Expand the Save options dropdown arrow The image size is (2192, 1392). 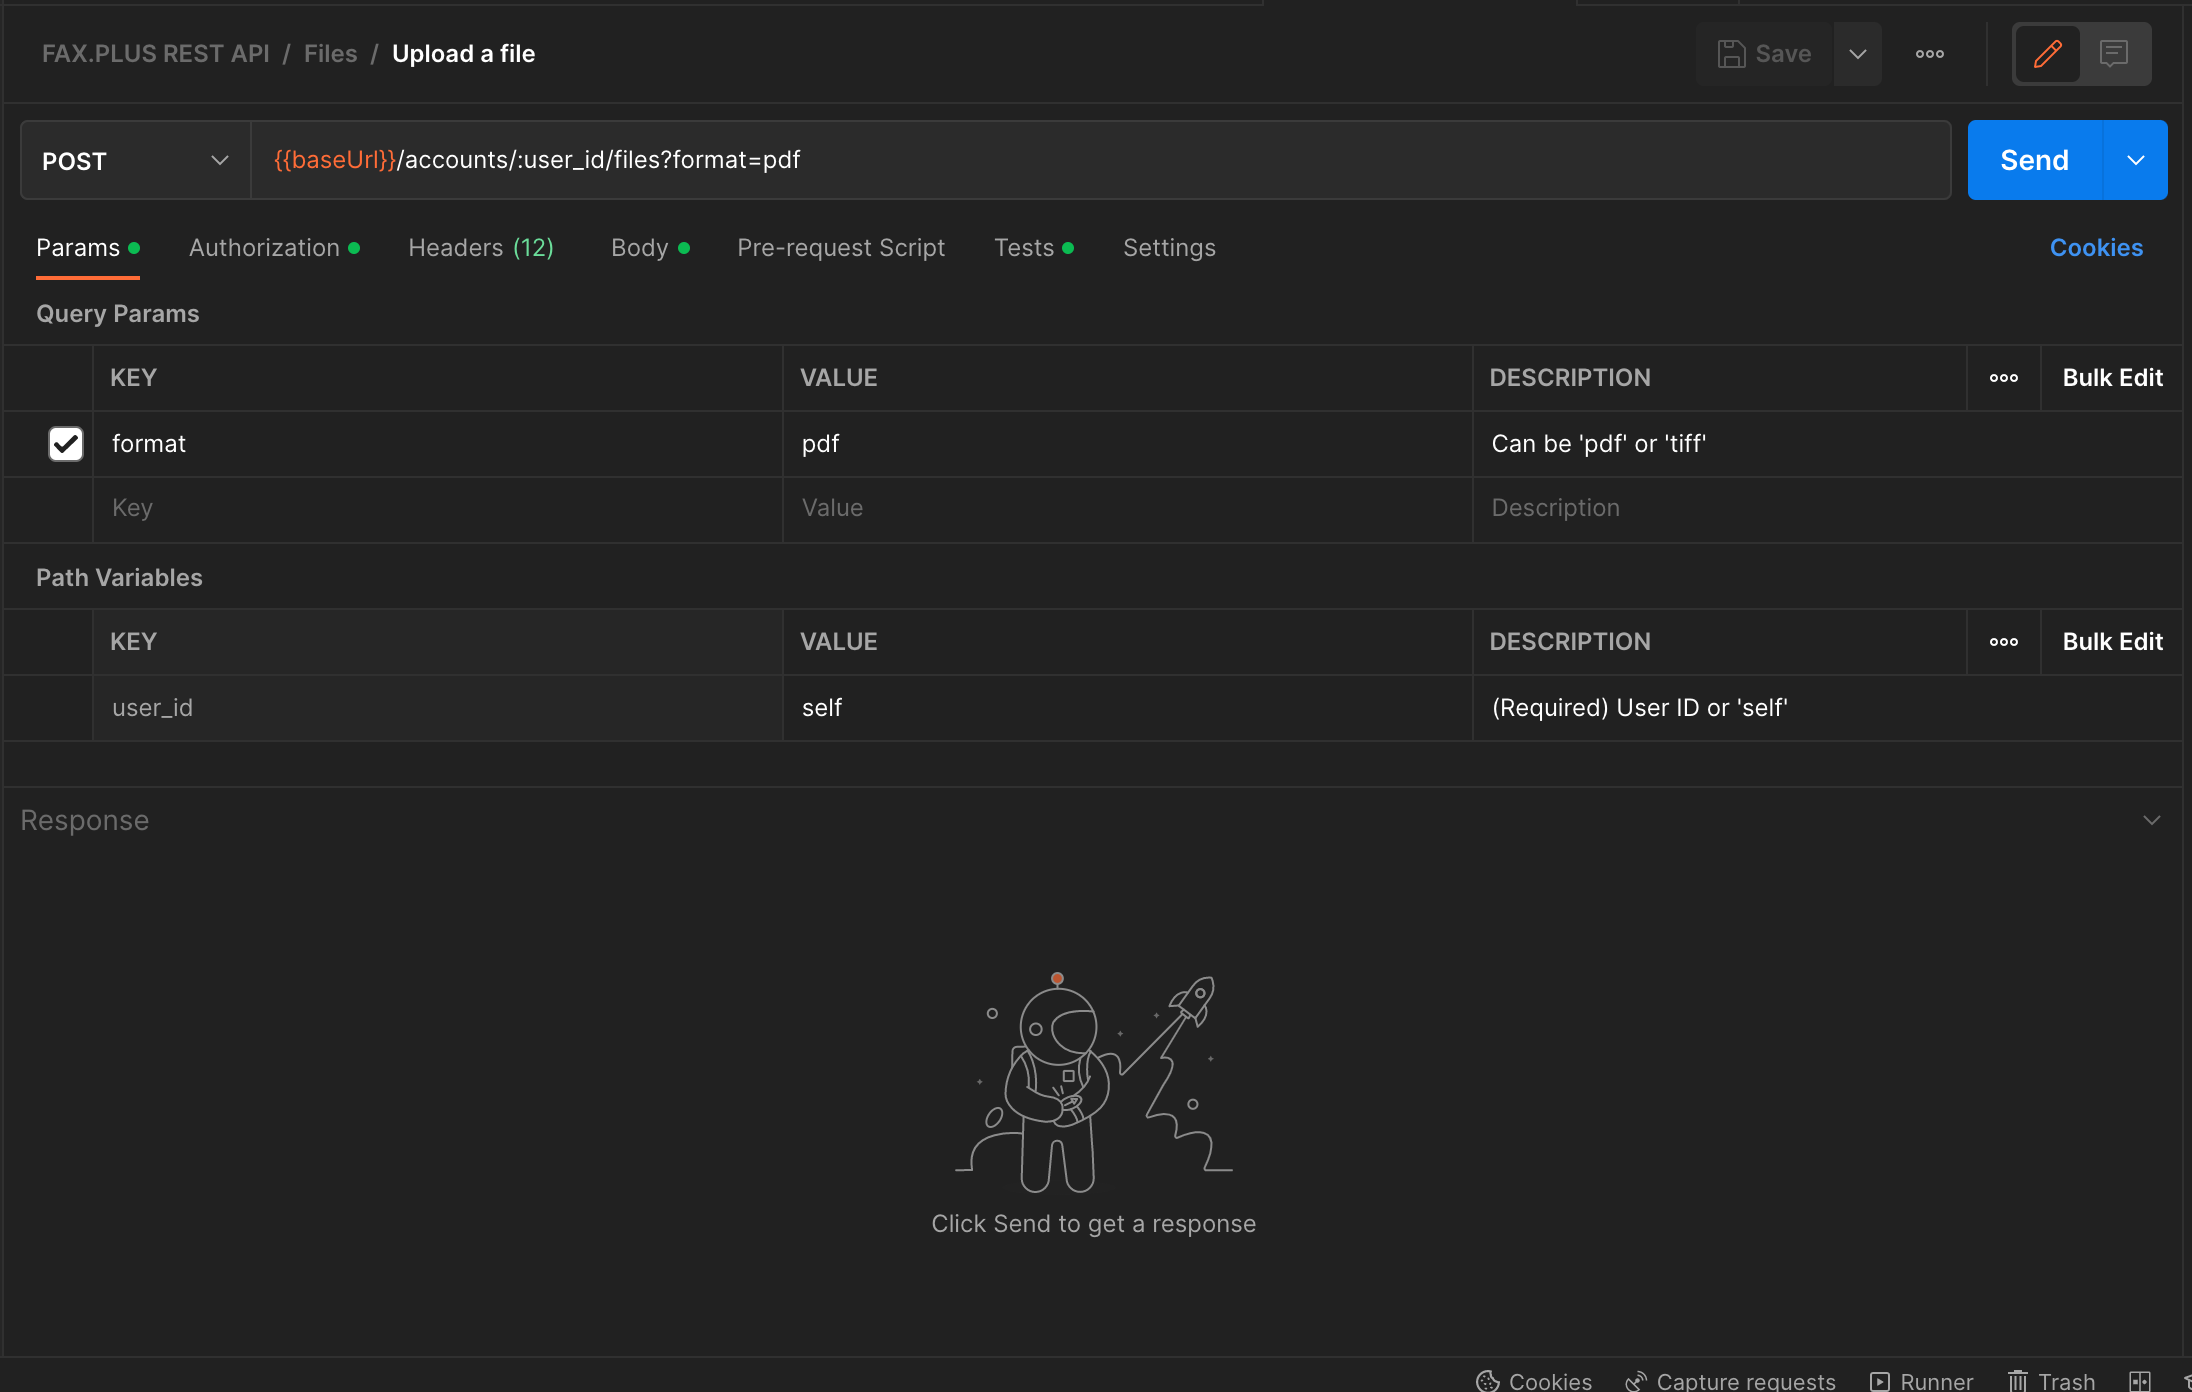1857,54
